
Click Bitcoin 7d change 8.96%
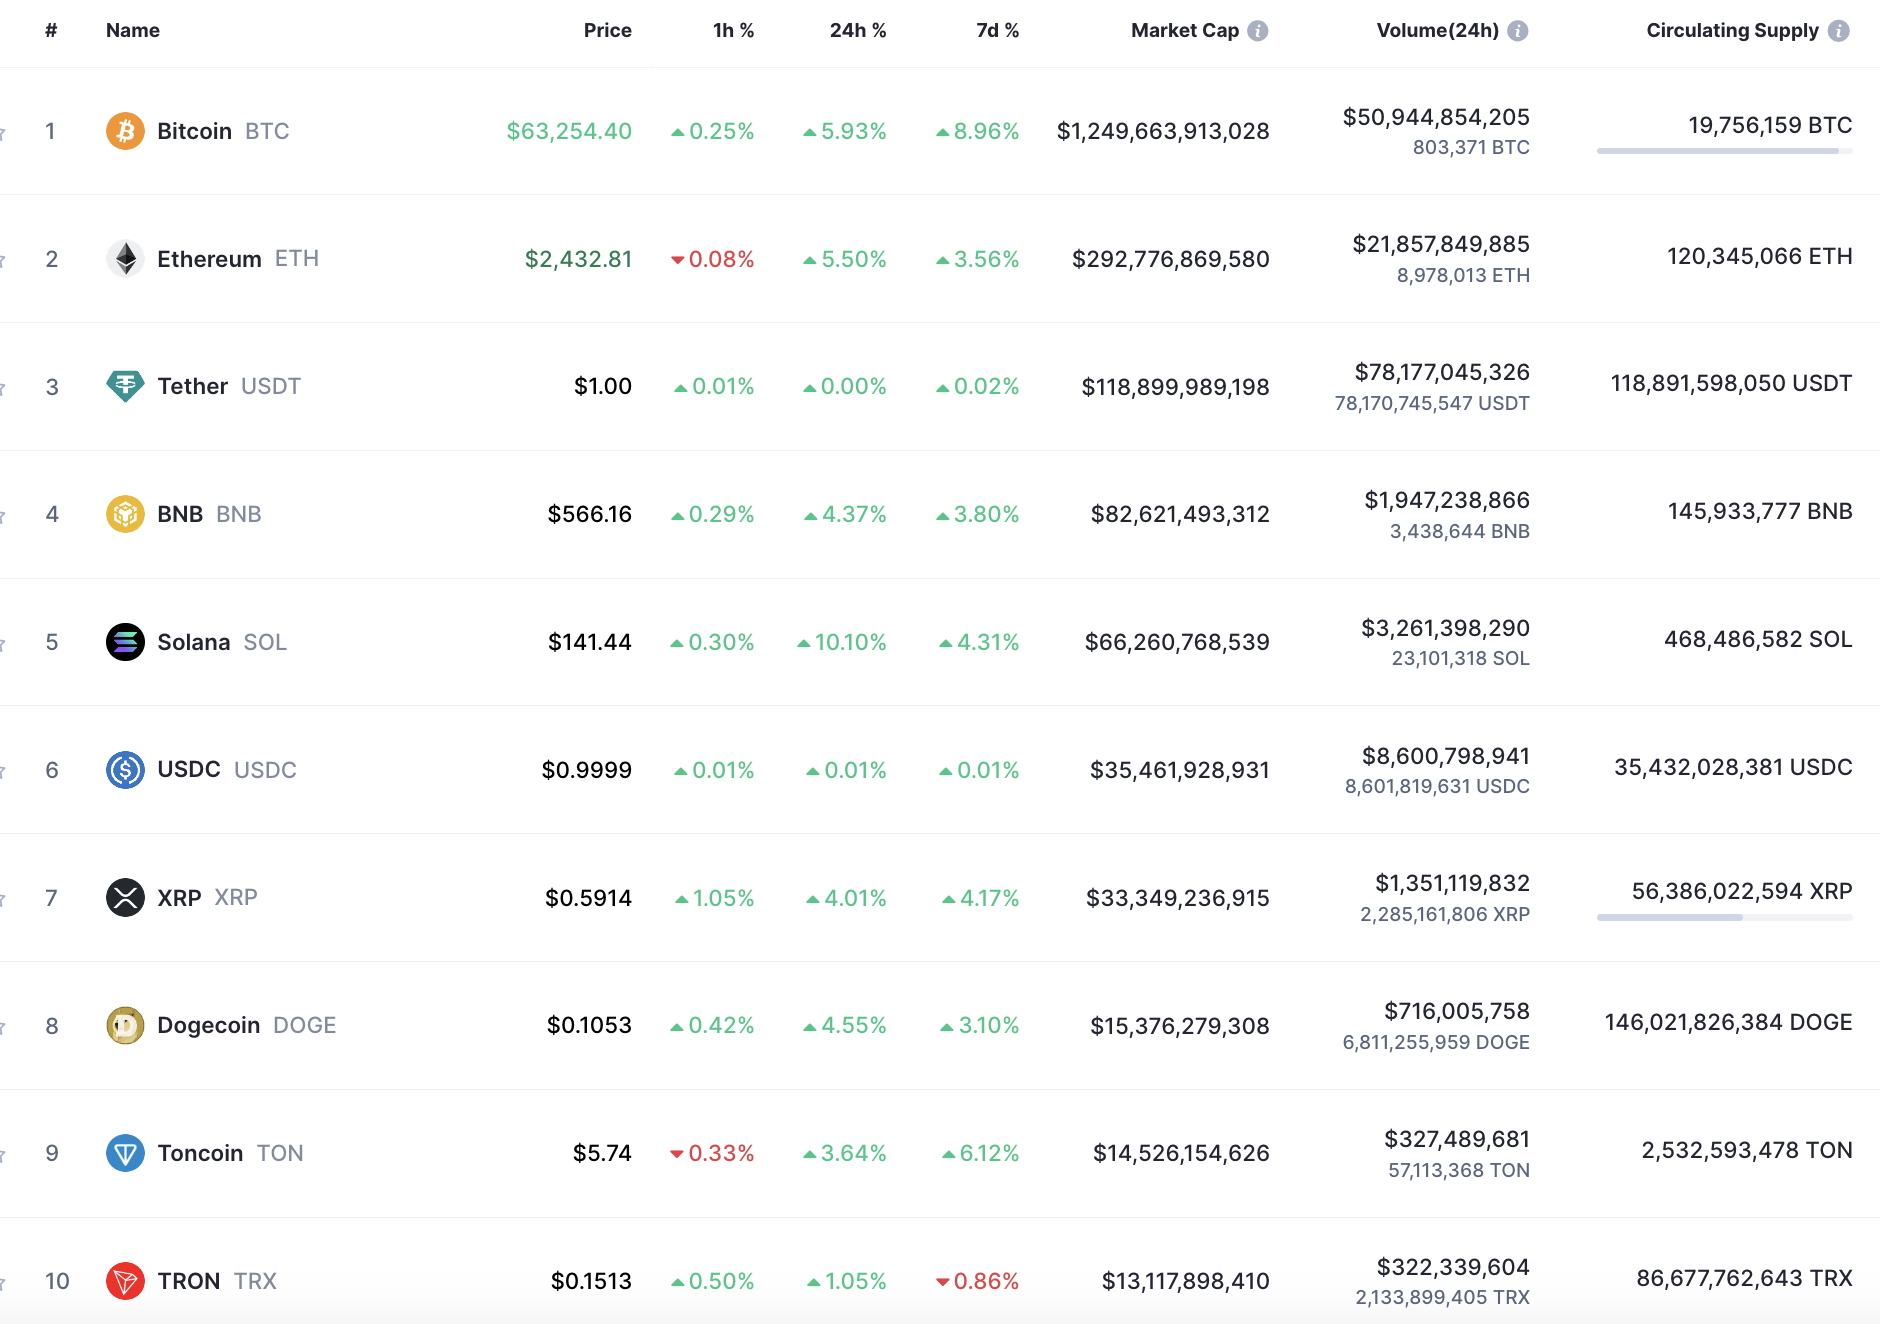(x=978, y=131)
